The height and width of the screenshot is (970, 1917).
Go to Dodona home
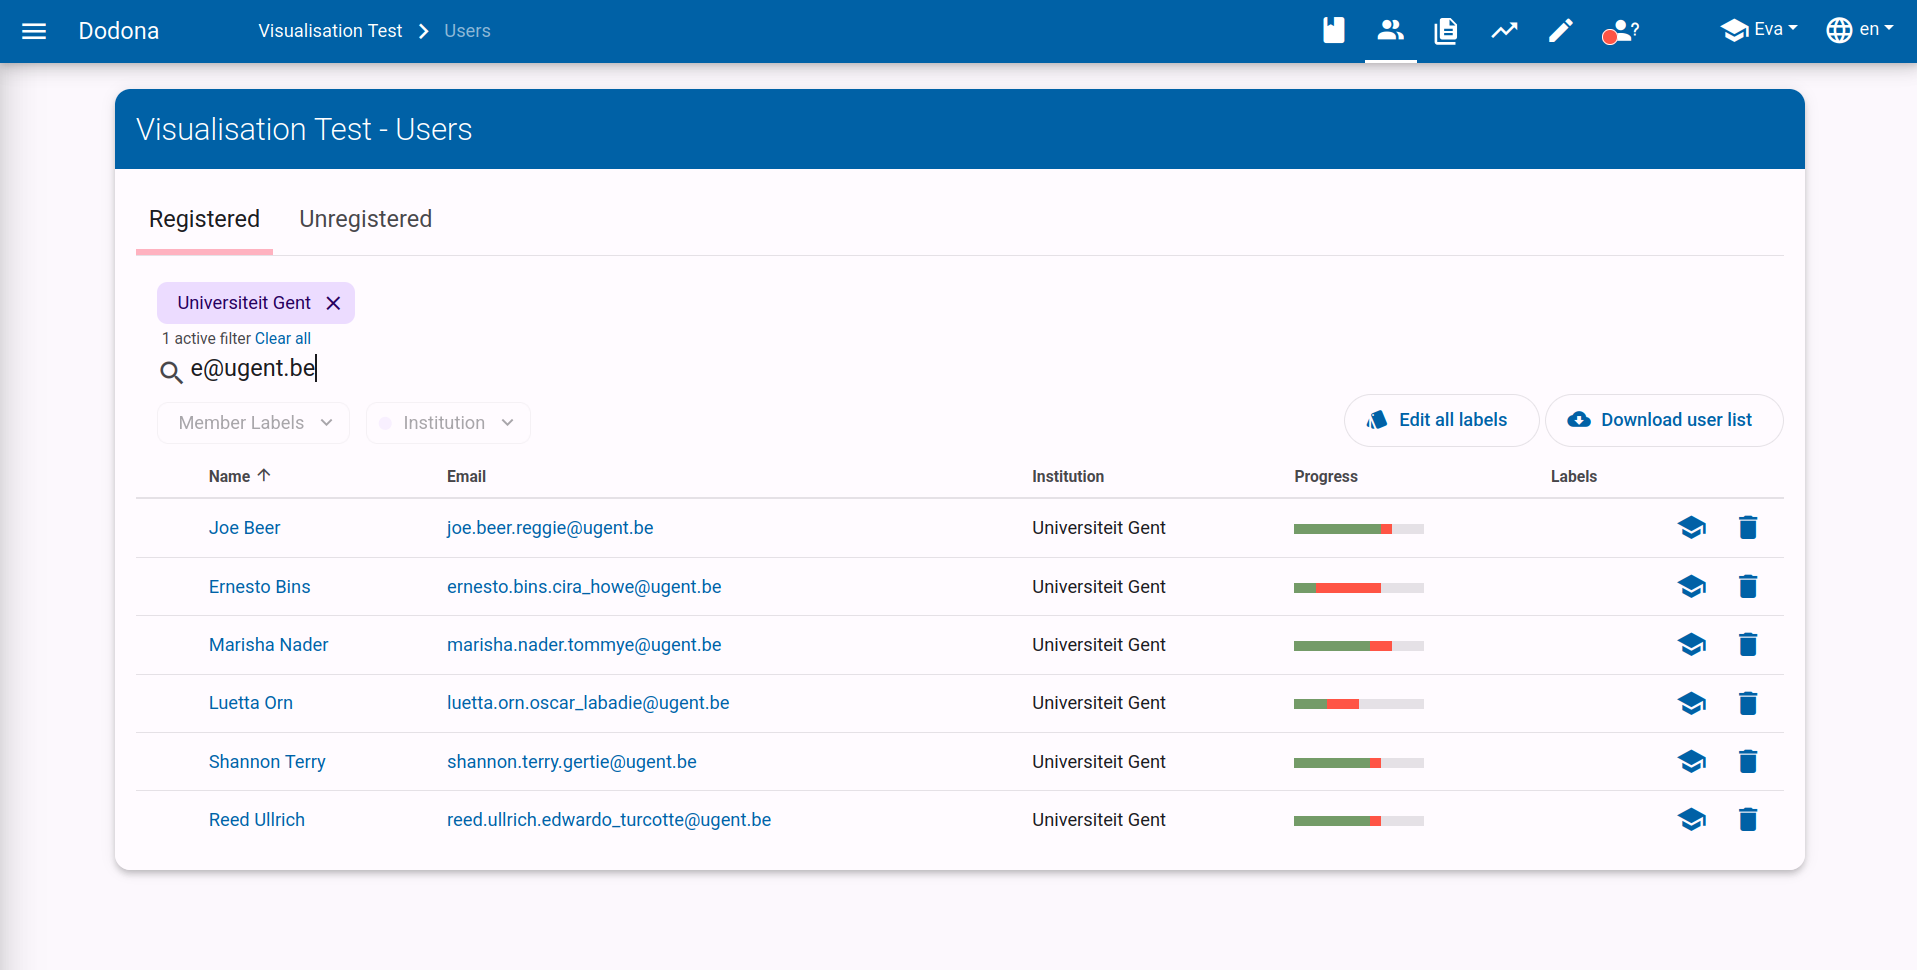[x=119, y=31]
